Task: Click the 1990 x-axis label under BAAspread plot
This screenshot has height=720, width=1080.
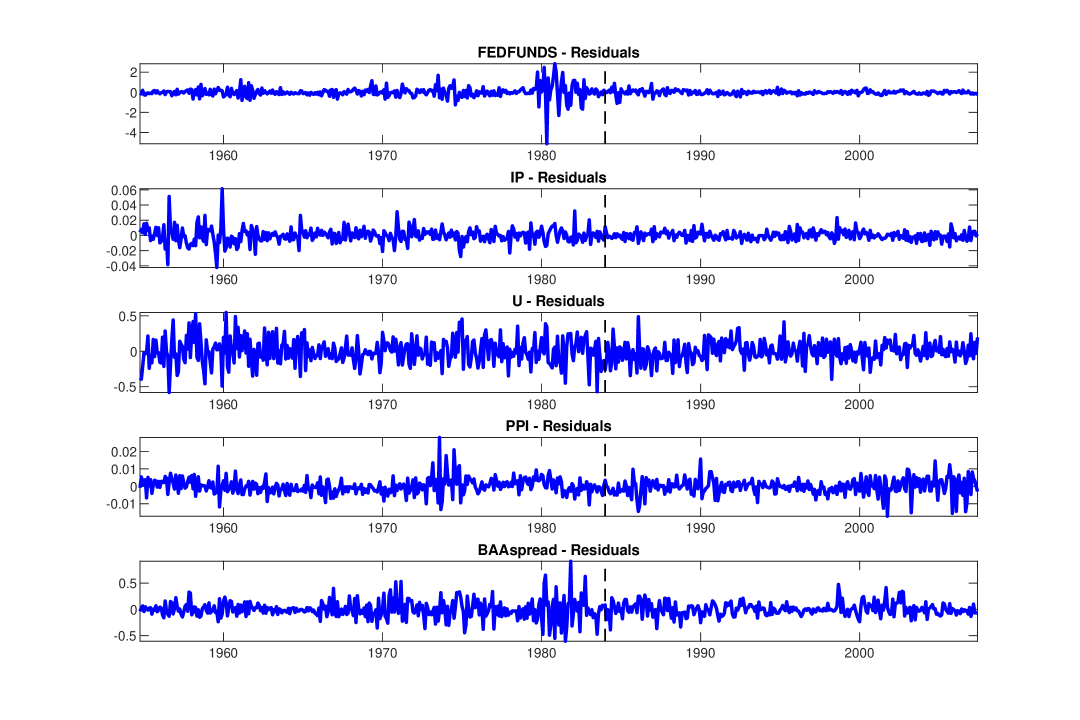Action: pyautogui.click(x=700, y=653)
